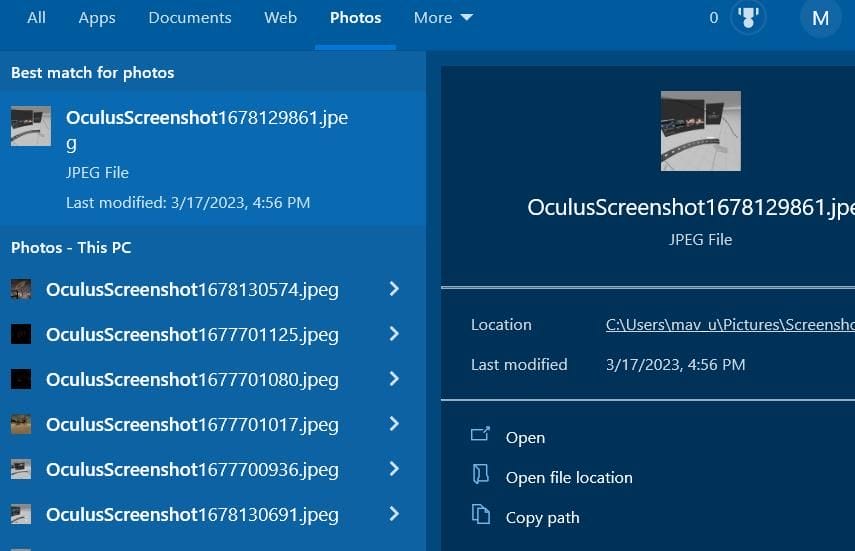855x551 pixels.
Task: Click the Open file location folder icon
Action: 480,474
